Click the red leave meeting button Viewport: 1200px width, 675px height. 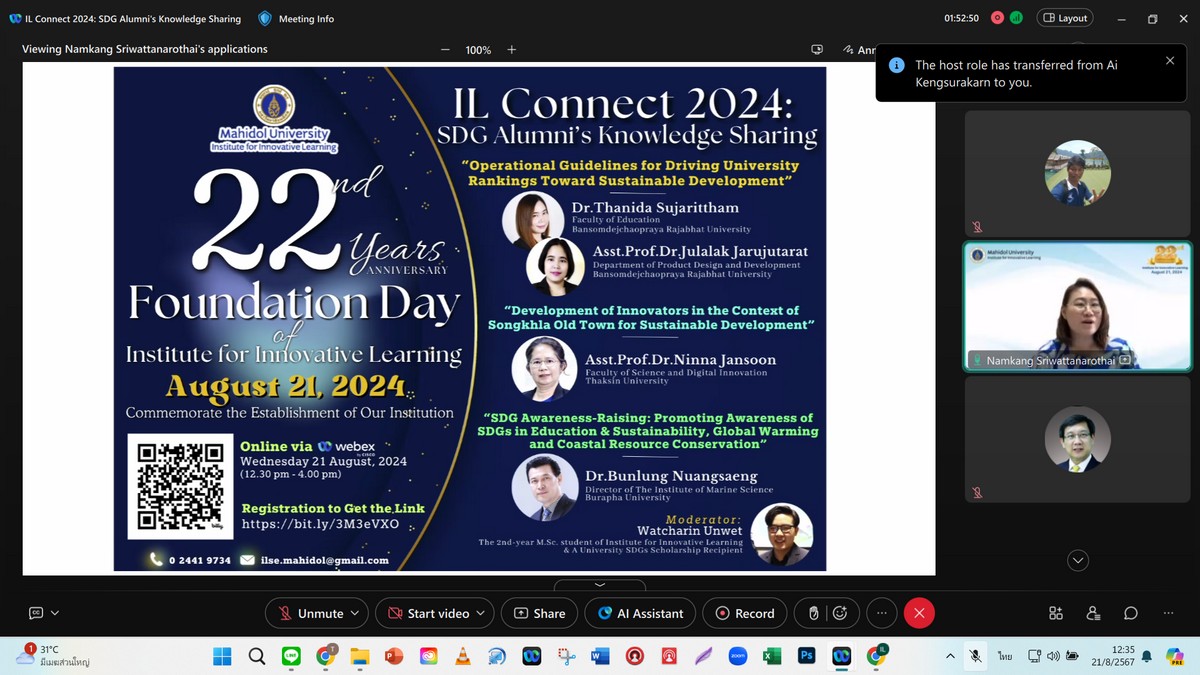[919, 613]
